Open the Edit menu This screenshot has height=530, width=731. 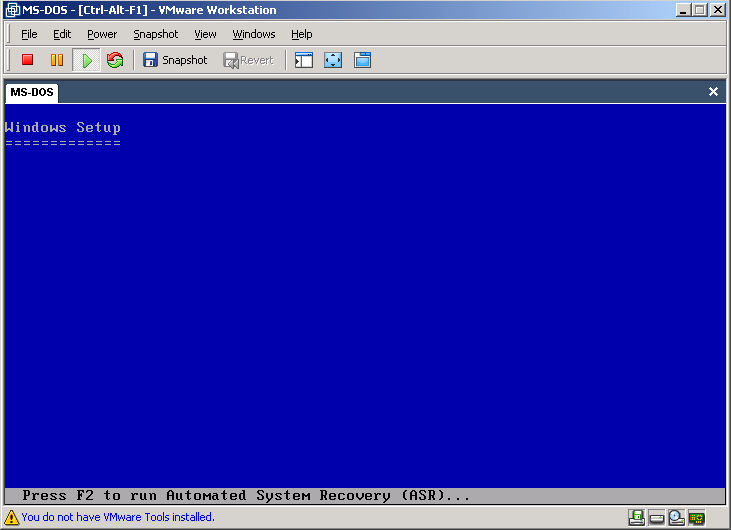pos(62,34)
